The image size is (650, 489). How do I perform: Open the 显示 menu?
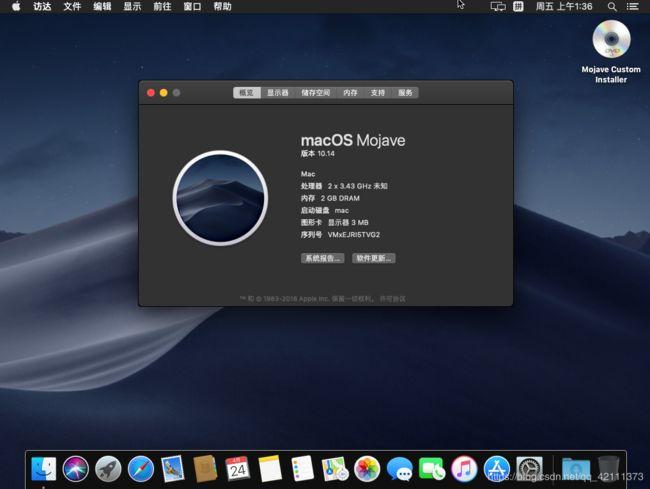(x=132, y=7)
